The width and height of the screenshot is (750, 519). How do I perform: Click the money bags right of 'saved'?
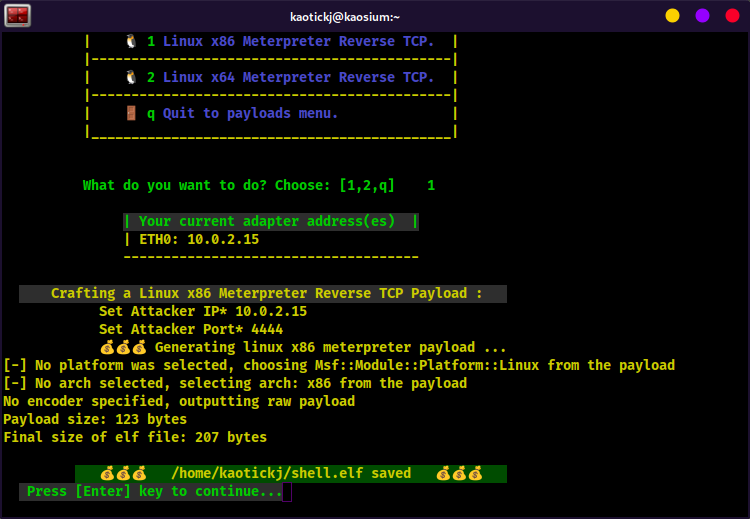[x=459, y=474]
